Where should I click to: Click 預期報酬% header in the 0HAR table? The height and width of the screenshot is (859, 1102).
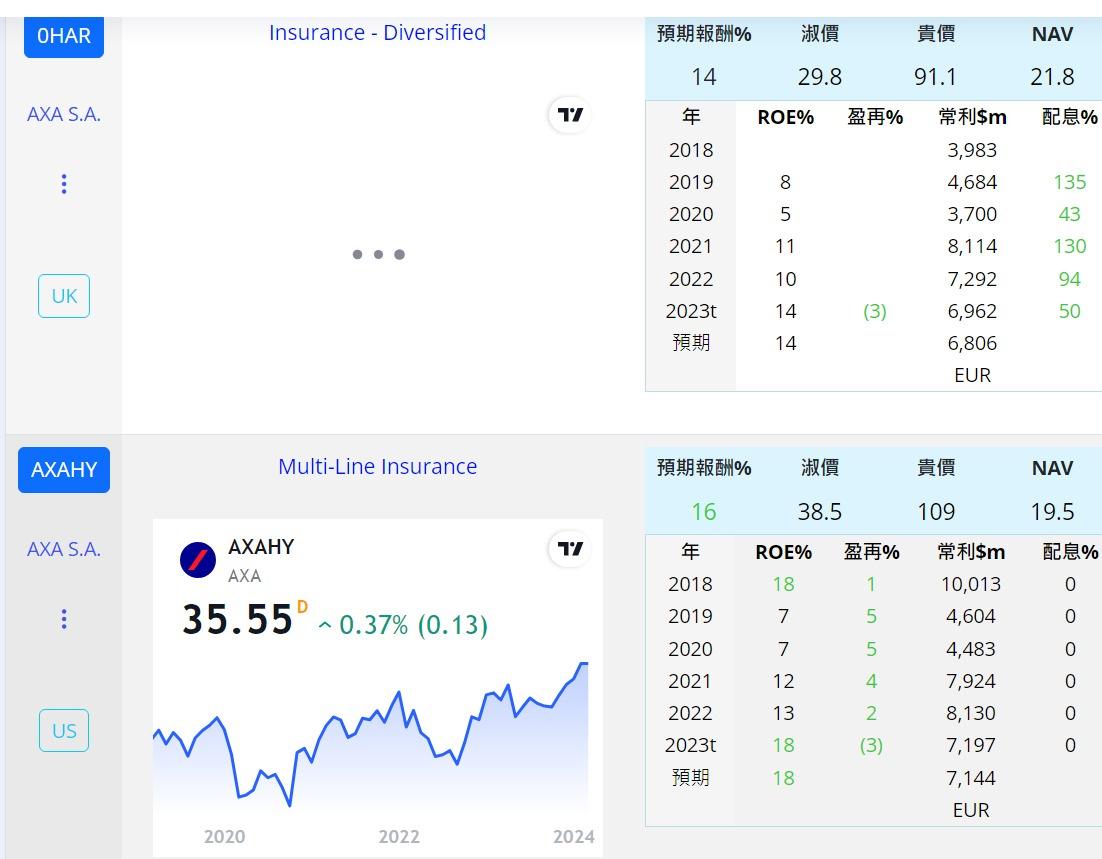[x=704, y=34]
